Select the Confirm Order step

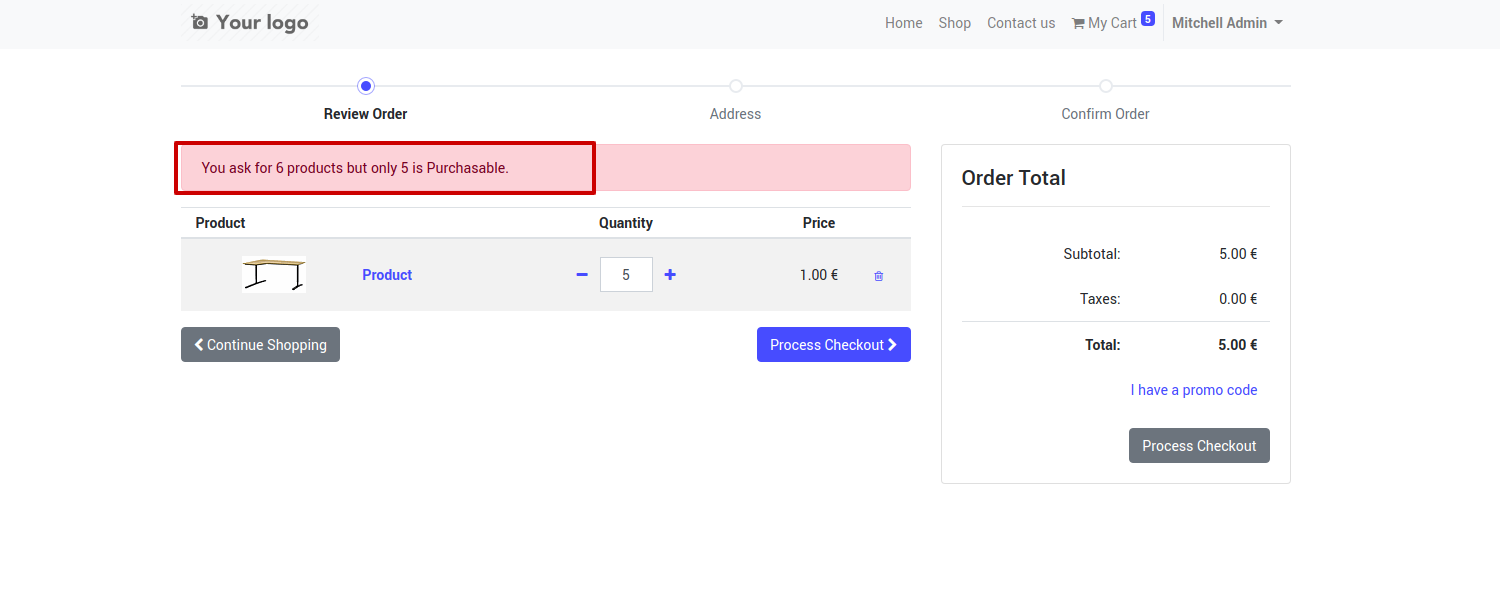pyautogui.click(x=1105, y=114)
